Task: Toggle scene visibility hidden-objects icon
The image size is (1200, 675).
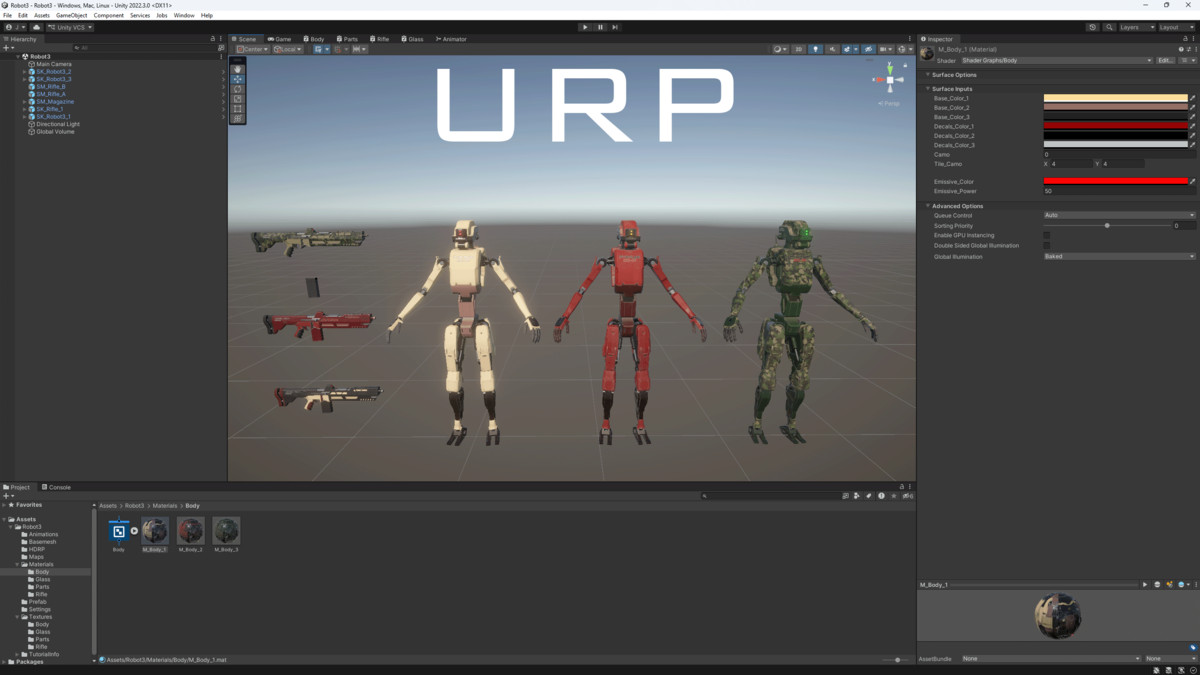Action: [868, 49]
